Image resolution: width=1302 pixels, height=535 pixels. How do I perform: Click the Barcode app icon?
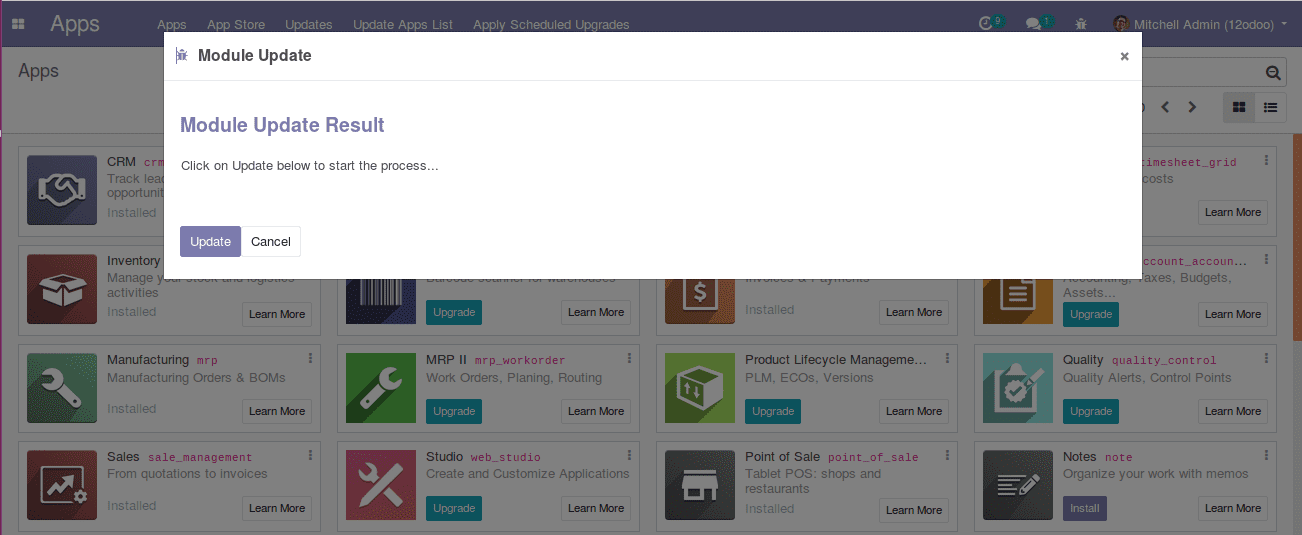pos(381,301)
